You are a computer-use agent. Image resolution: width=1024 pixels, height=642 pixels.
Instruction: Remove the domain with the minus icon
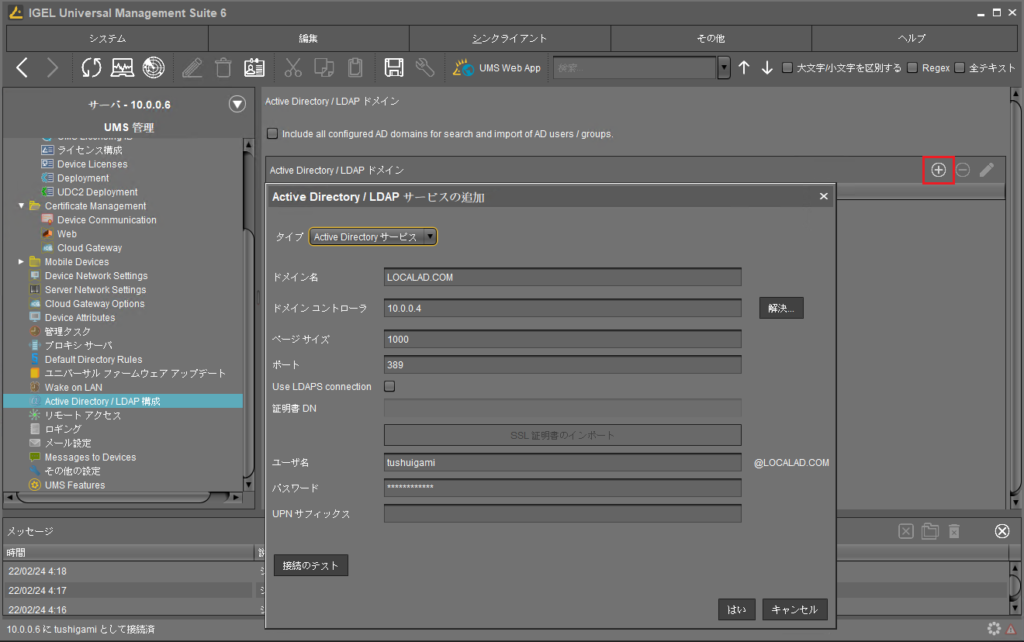tap(963, 170)
